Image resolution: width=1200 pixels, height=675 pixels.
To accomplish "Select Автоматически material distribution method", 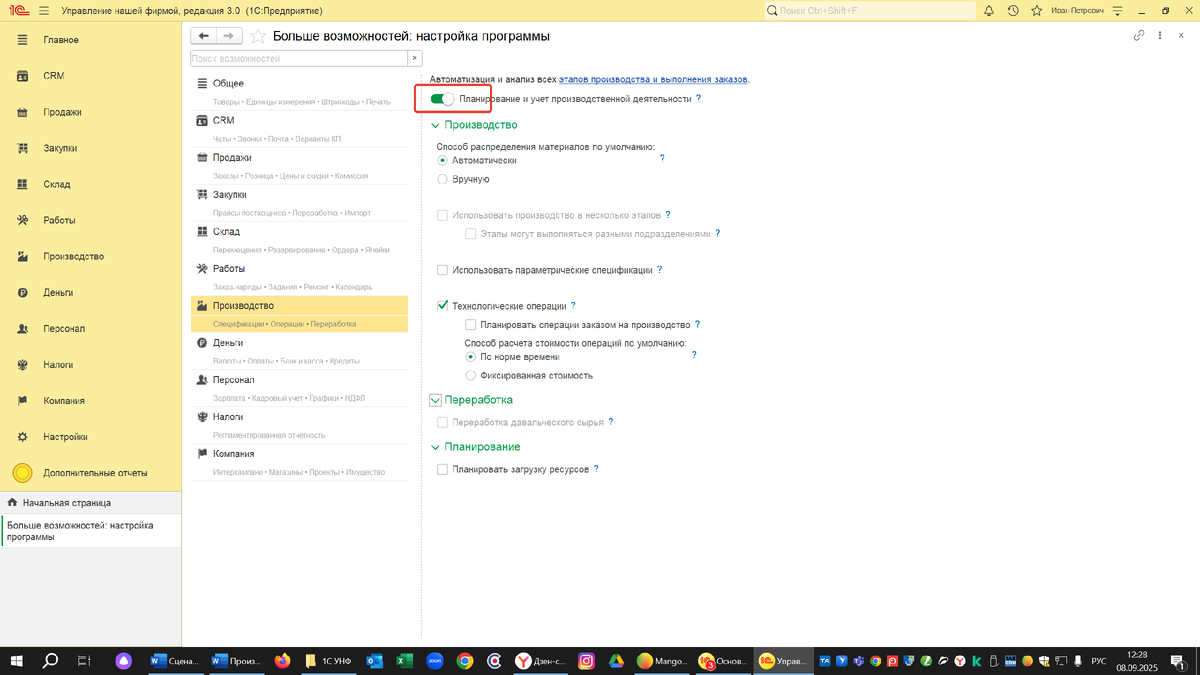I will click(x=443, y=160).
